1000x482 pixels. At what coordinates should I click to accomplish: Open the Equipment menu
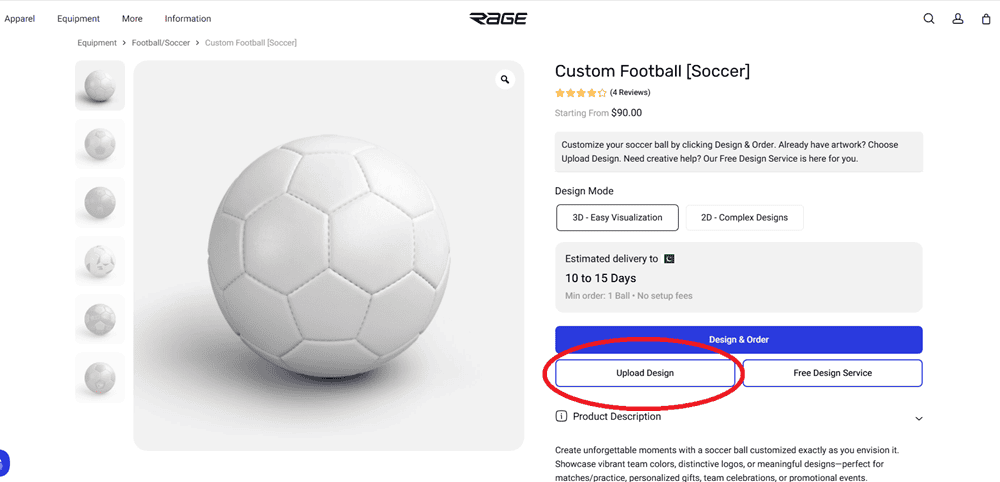click(78, 19)
